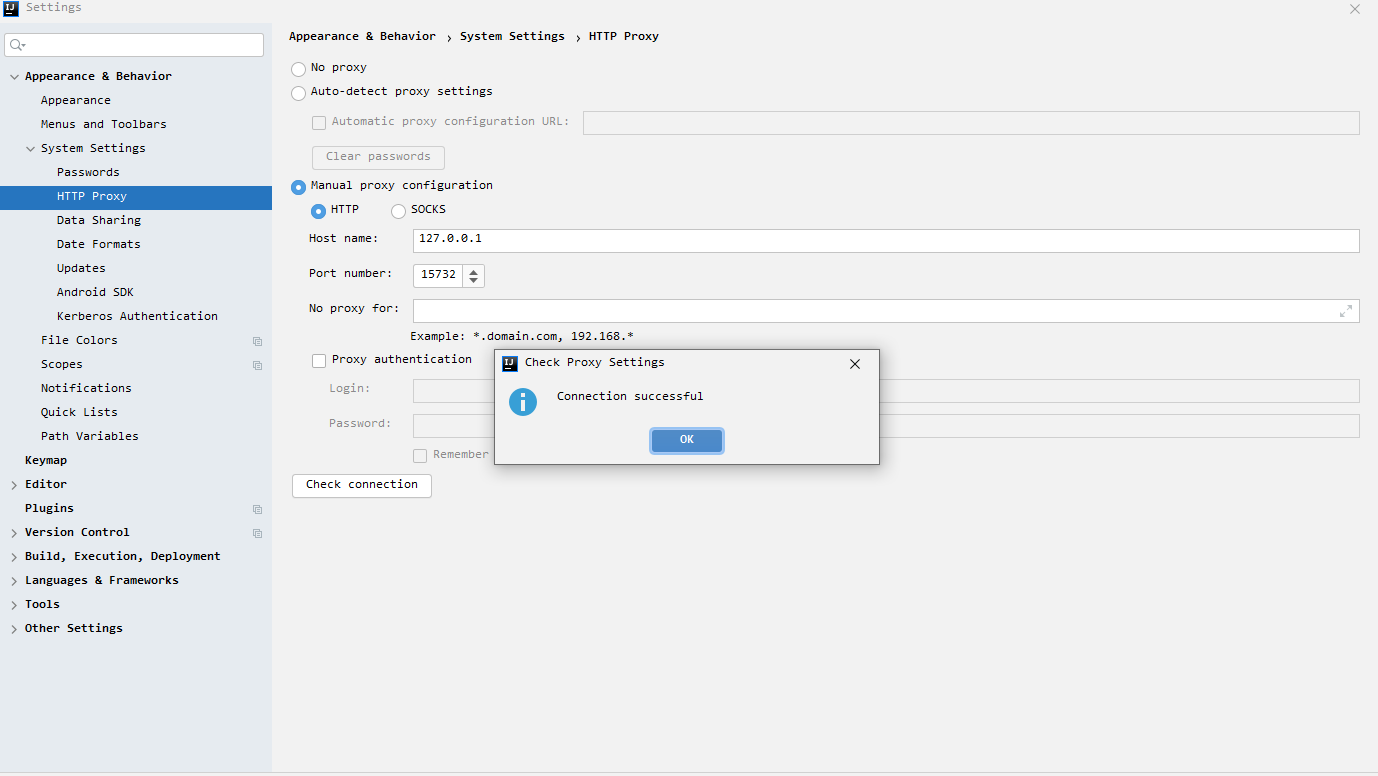Click the project-level icon beside Version Control

coord(258,533)
